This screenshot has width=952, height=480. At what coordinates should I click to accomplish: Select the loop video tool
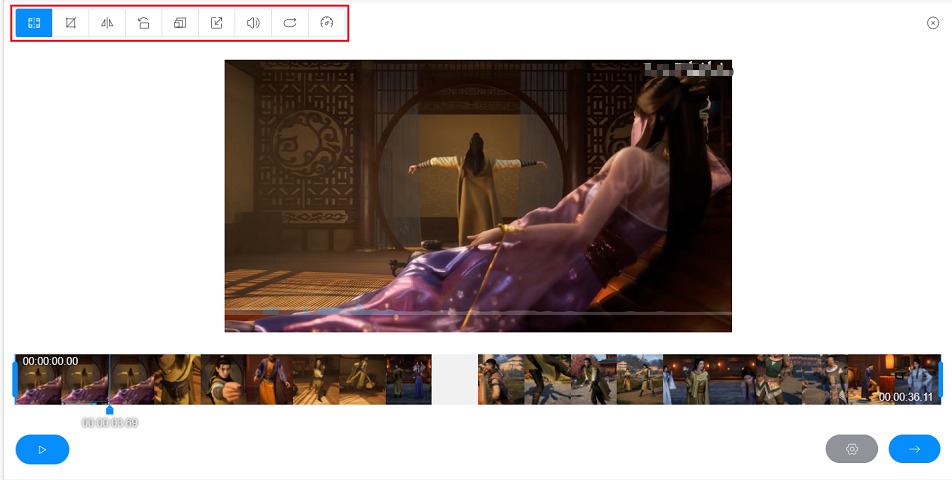(x=290, y=23)
